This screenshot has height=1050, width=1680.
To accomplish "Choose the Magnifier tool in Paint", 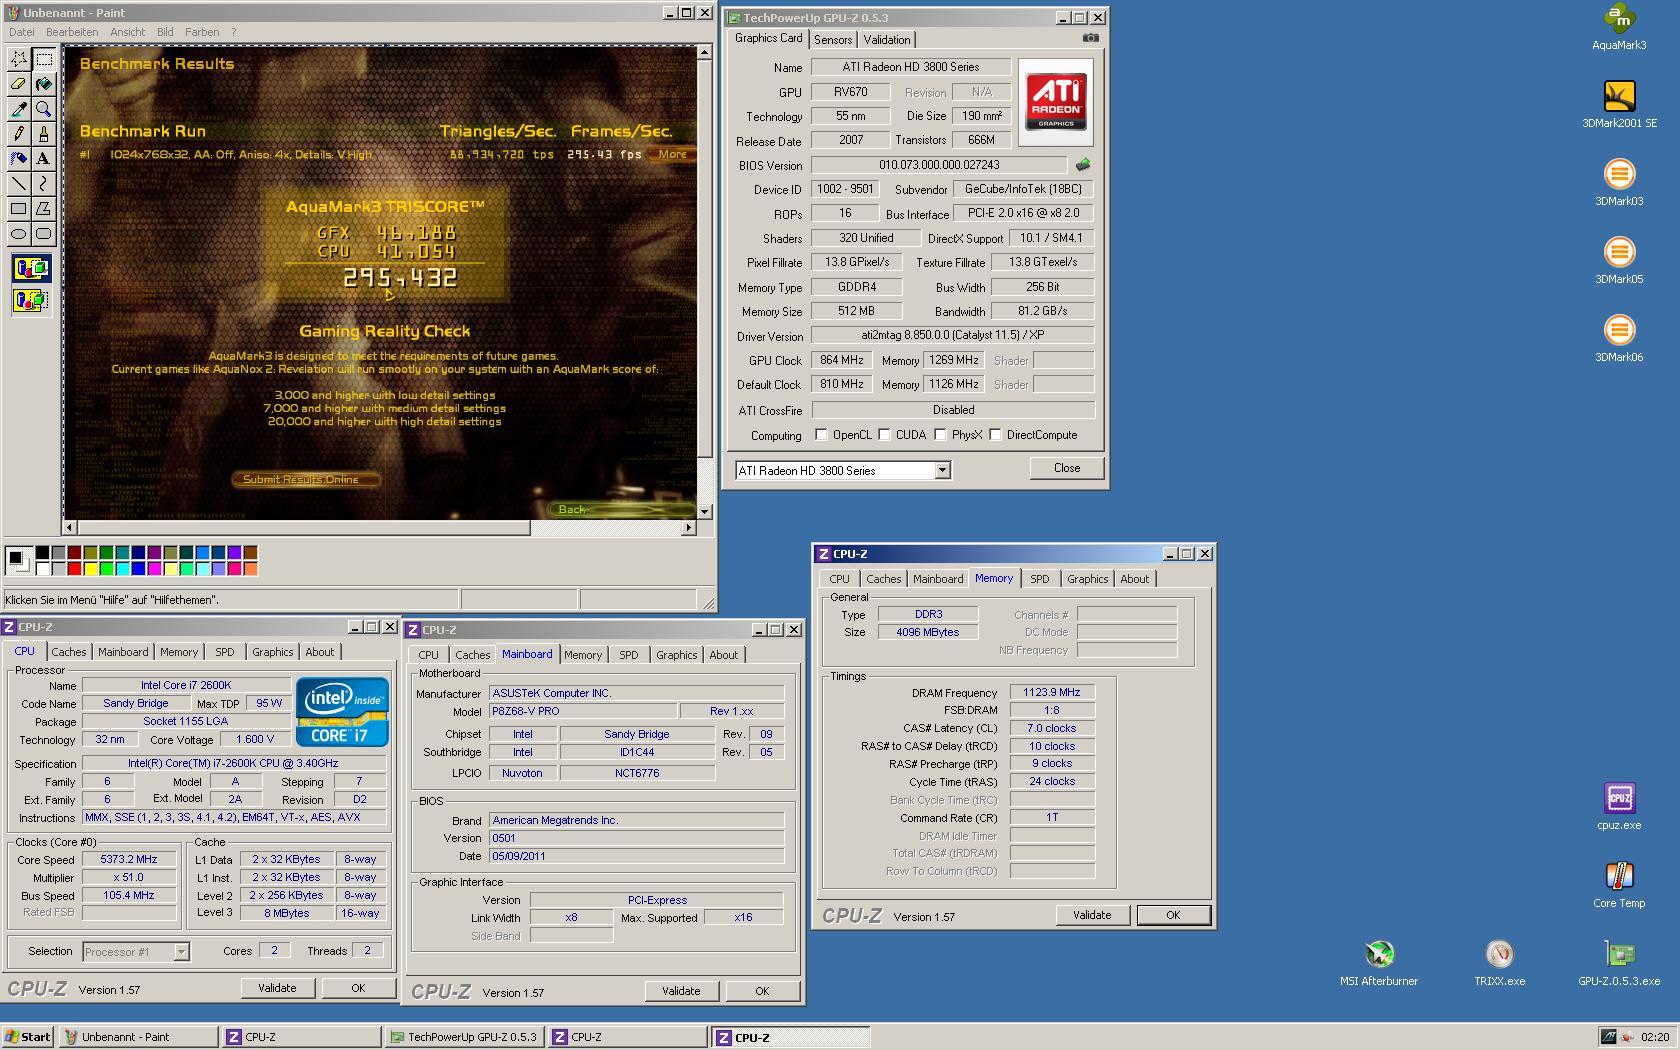I will 43,109.
